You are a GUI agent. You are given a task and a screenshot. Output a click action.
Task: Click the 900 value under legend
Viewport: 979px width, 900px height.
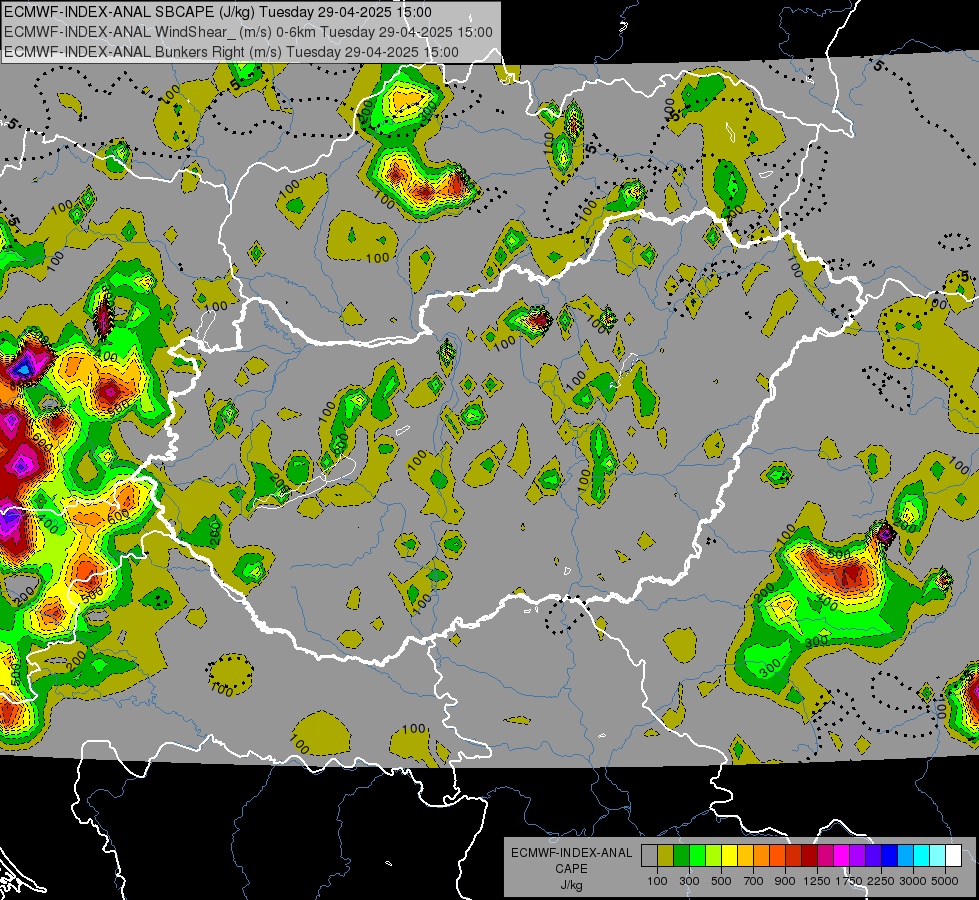[785, 881]
